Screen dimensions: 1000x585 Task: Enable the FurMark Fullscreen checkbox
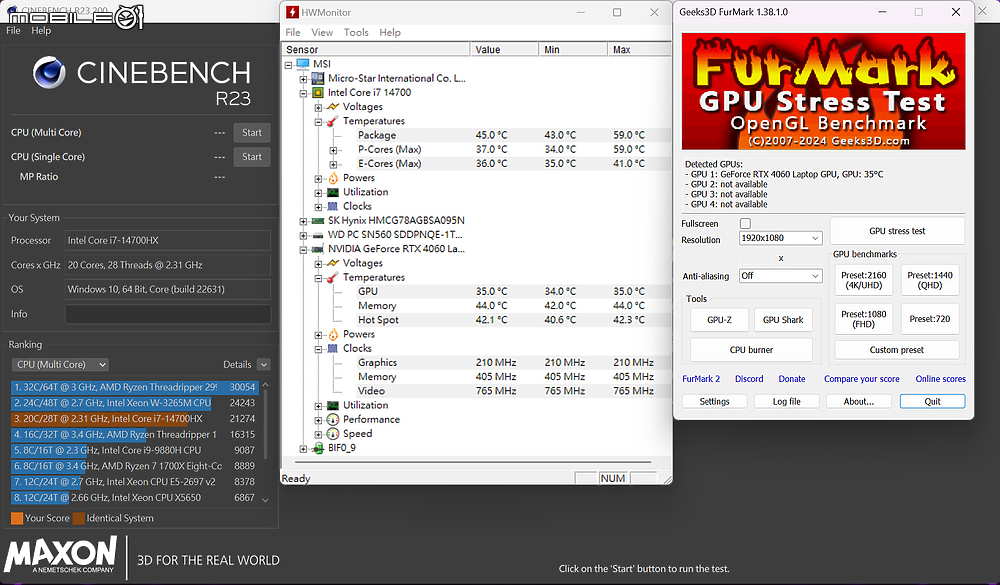(x=745, y=223)
